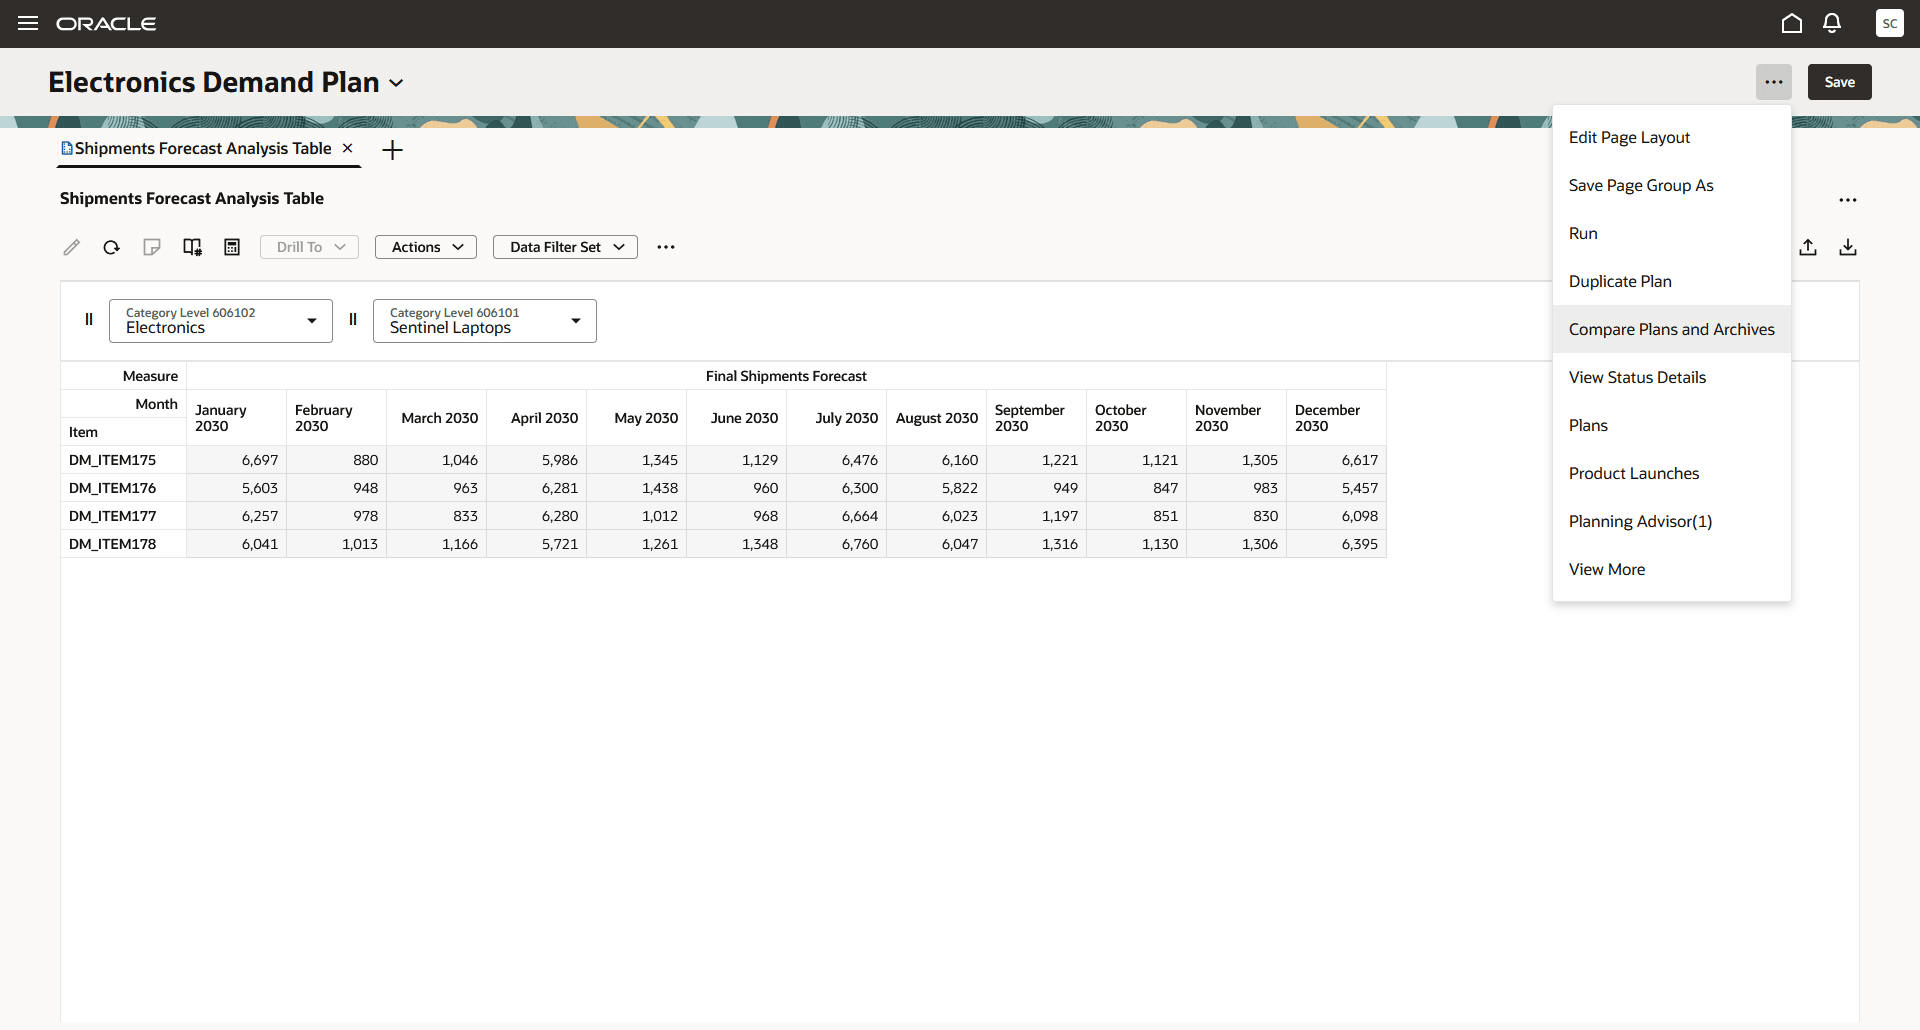Click DM_ITEM175 January value 6,697
Image resolution: width=1920 pixels, height=1030 pixels.
[x=237, y=460]
